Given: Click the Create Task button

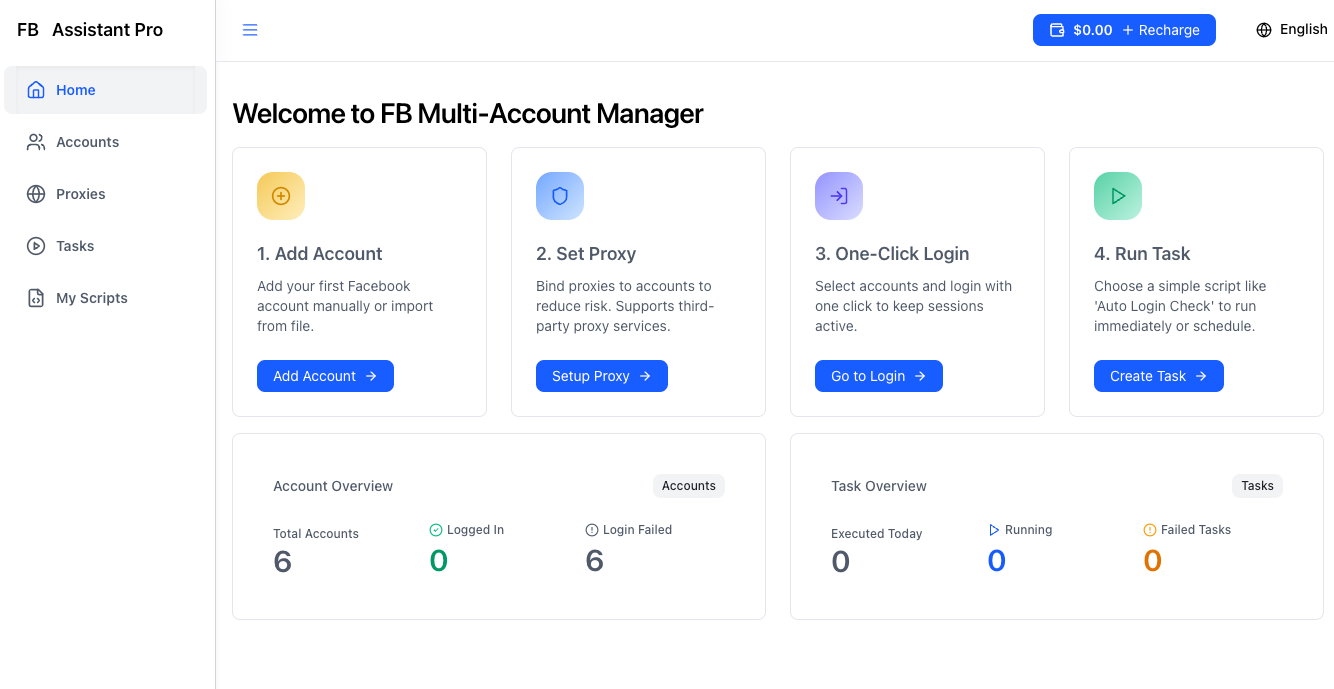Looking at the screenshot, I should pyautogui.click(x=1158, y=375).
